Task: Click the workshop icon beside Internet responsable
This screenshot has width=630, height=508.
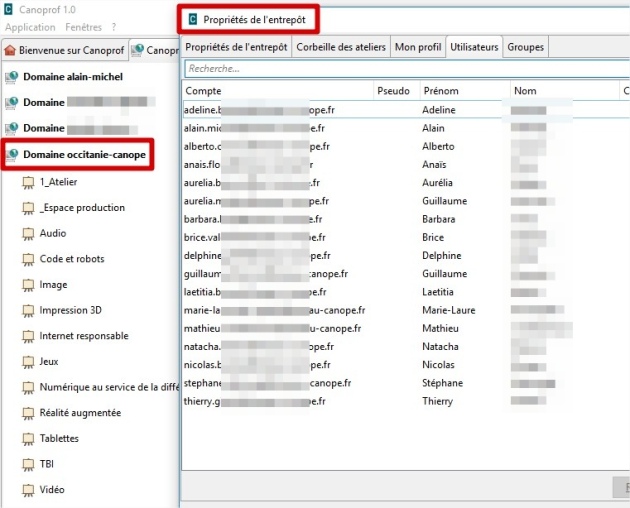Action: (x=28, y=336)
